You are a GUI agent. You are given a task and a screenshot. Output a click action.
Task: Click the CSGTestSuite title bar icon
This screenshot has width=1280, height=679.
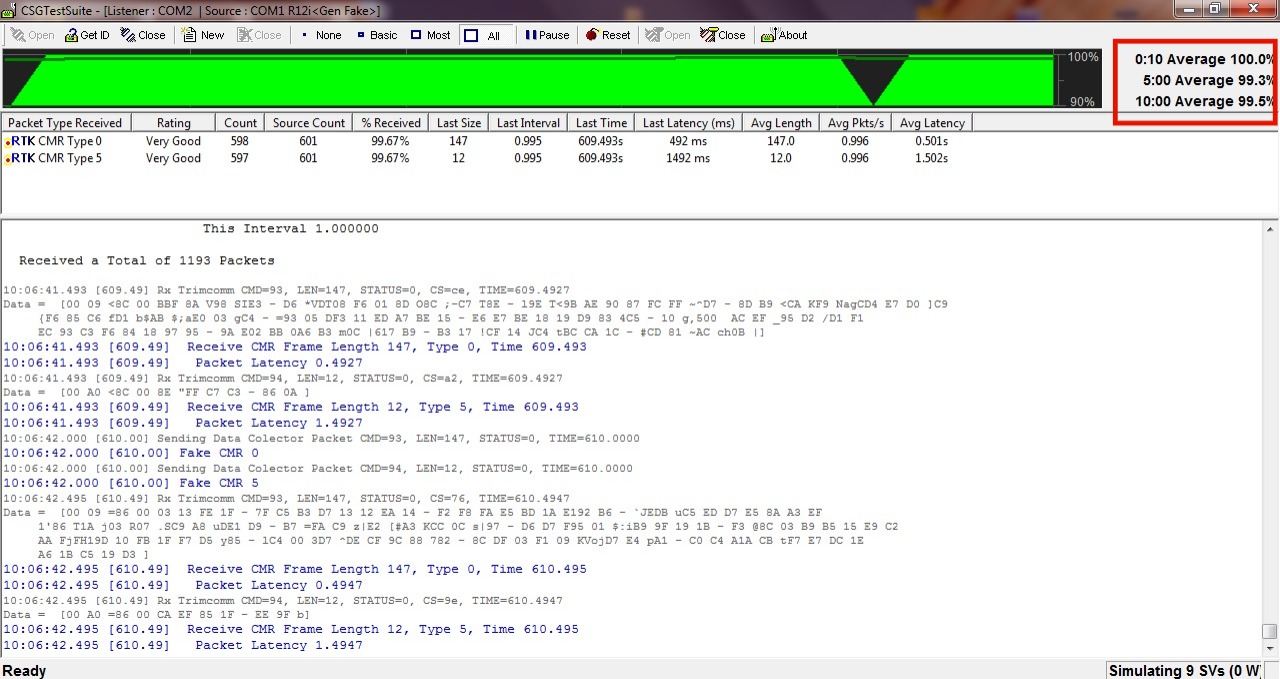point(9,10)
